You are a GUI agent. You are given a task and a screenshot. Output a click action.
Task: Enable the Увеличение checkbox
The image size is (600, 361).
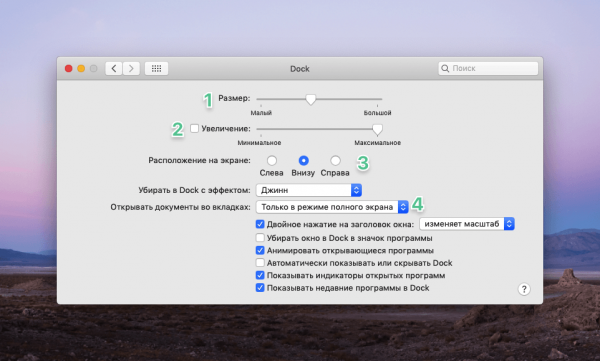[x=194, y=129]
